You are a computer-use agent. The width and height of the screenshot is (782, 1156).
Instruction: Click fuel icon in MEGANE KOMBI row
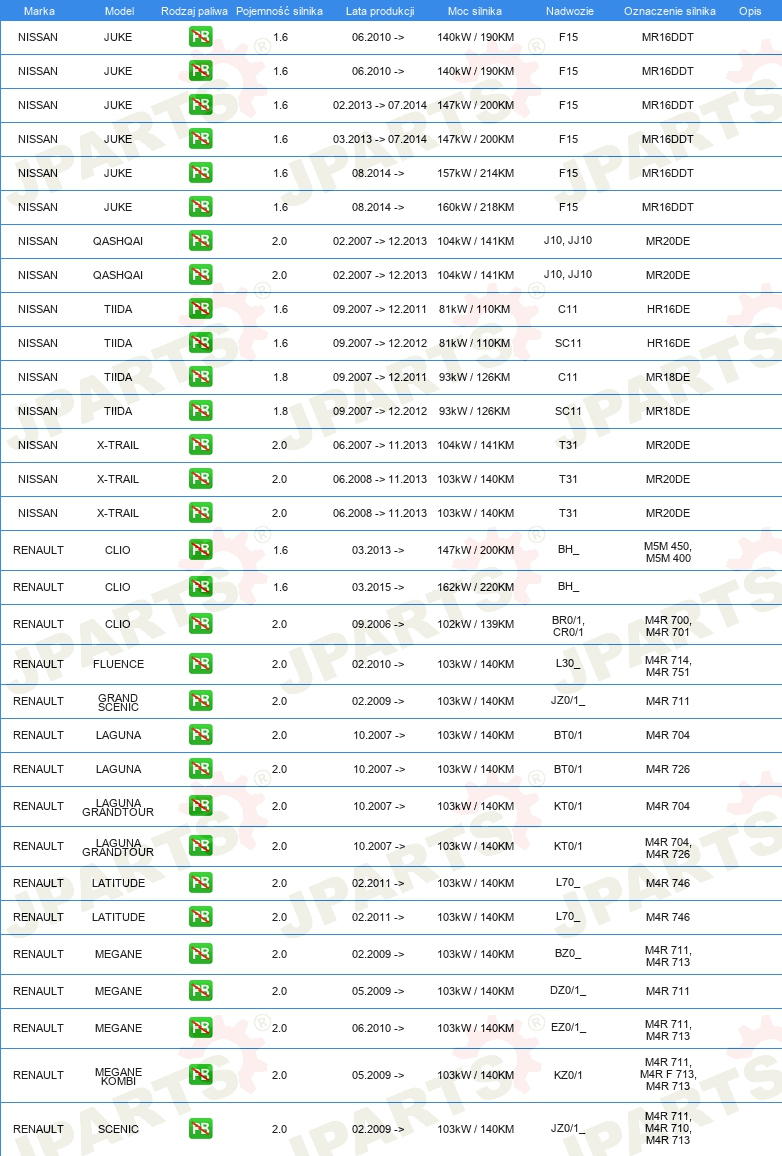[200, 1074]
